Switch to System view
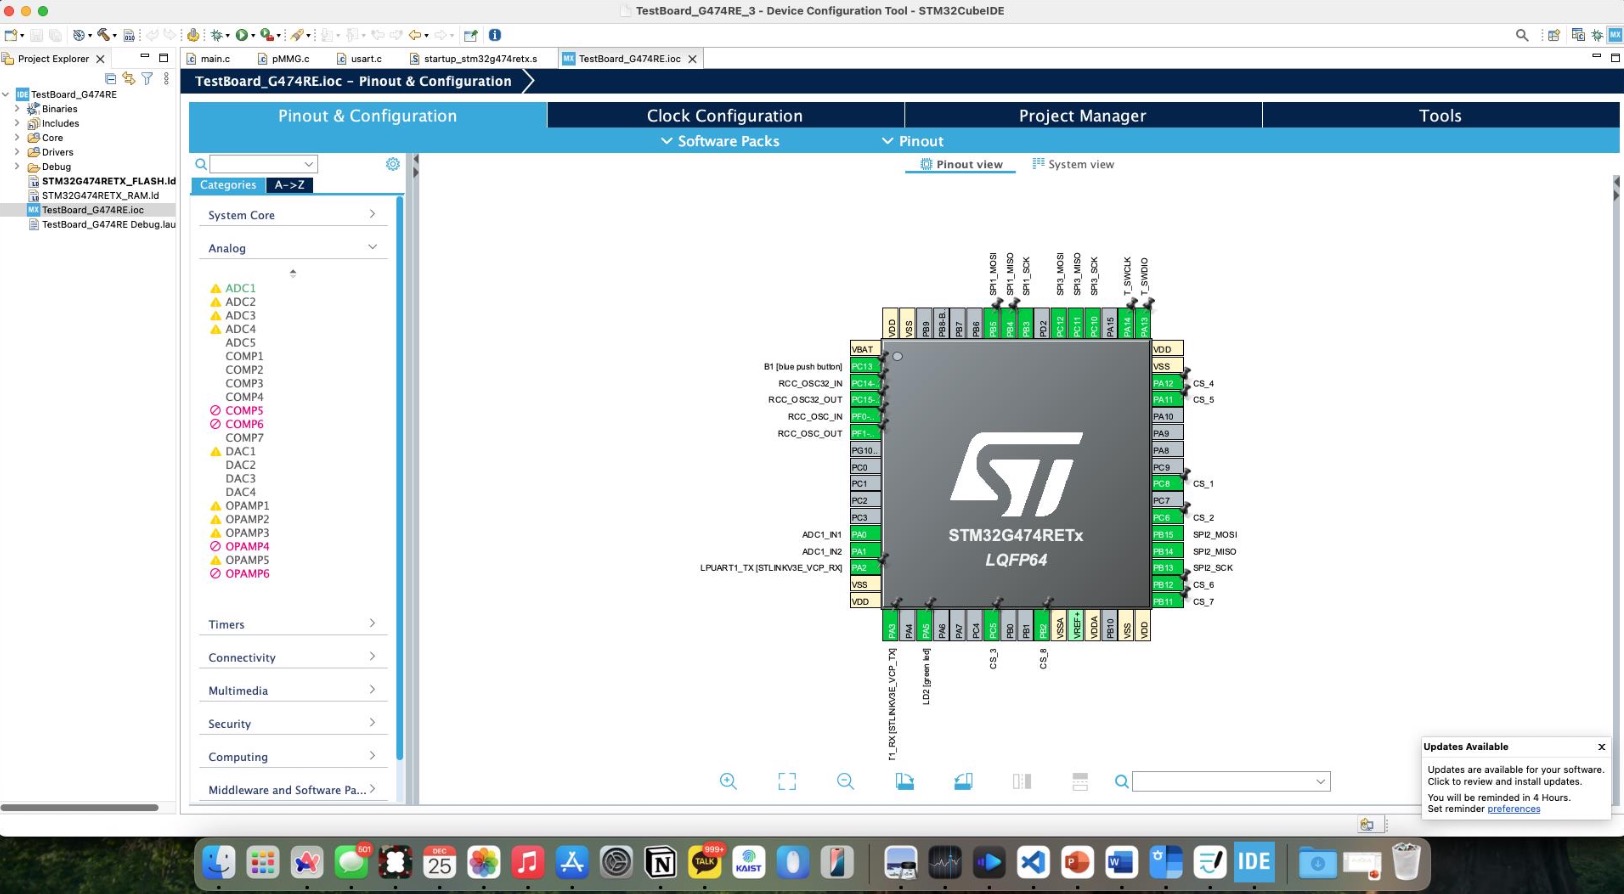Screen dimensions: 1624x894 click(x=1073, y=164)
